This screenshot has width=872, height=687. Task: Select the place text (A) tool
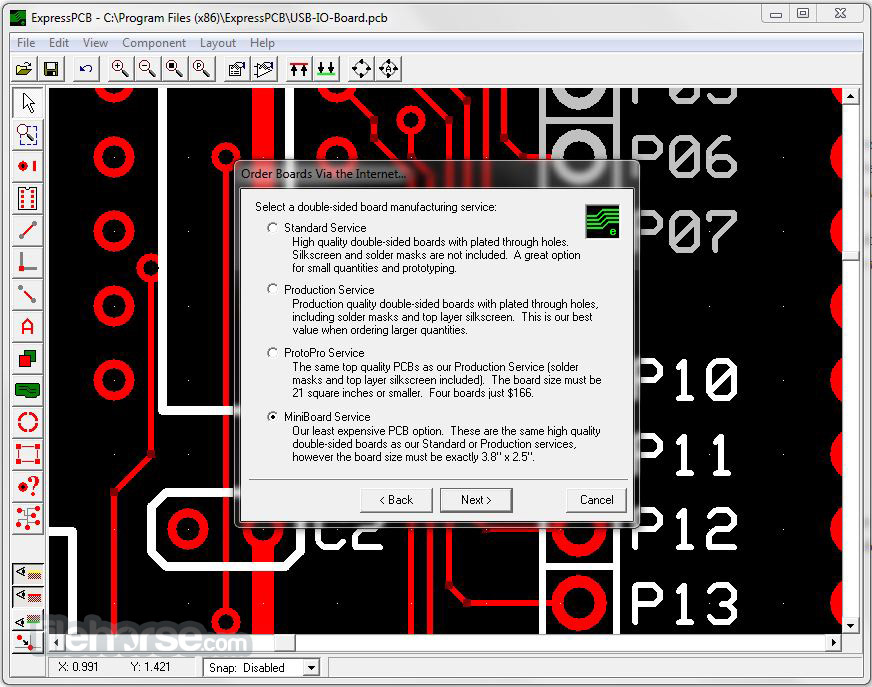click(x=27, y=327)
